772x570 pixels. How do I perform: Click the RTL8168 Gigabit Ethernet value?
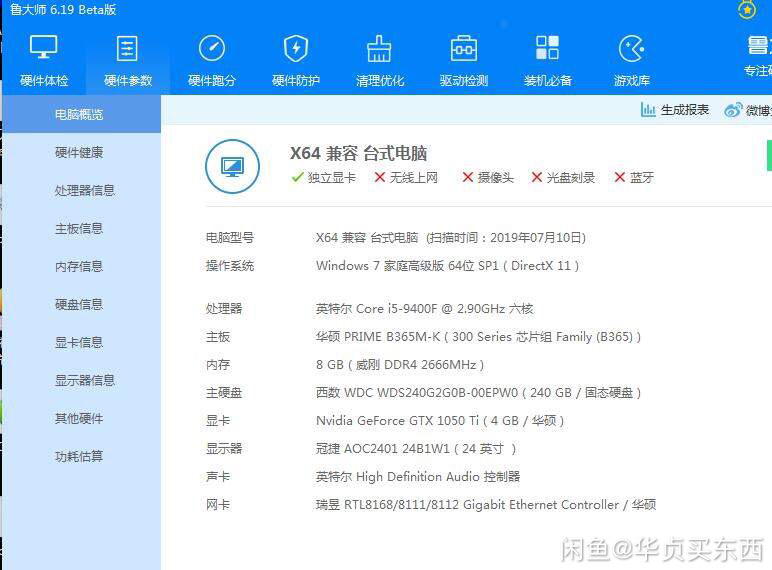[x=486, y=505]
